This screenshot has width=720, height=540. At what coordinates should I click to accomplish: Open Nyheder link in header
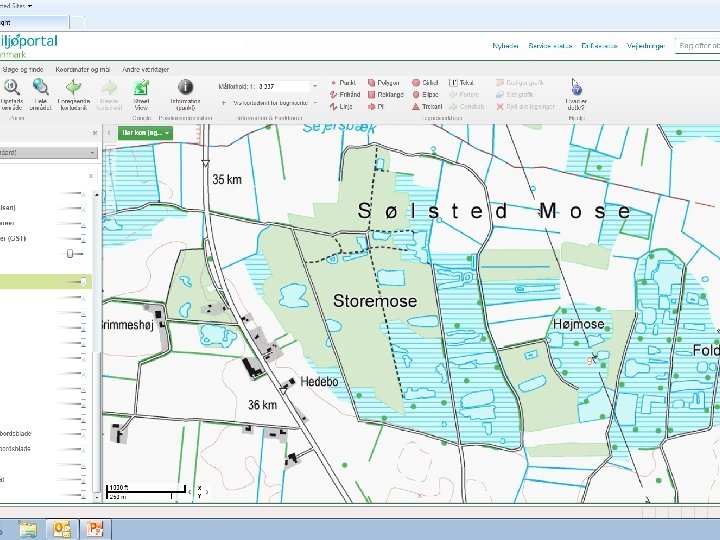click(x=506, y=46)
